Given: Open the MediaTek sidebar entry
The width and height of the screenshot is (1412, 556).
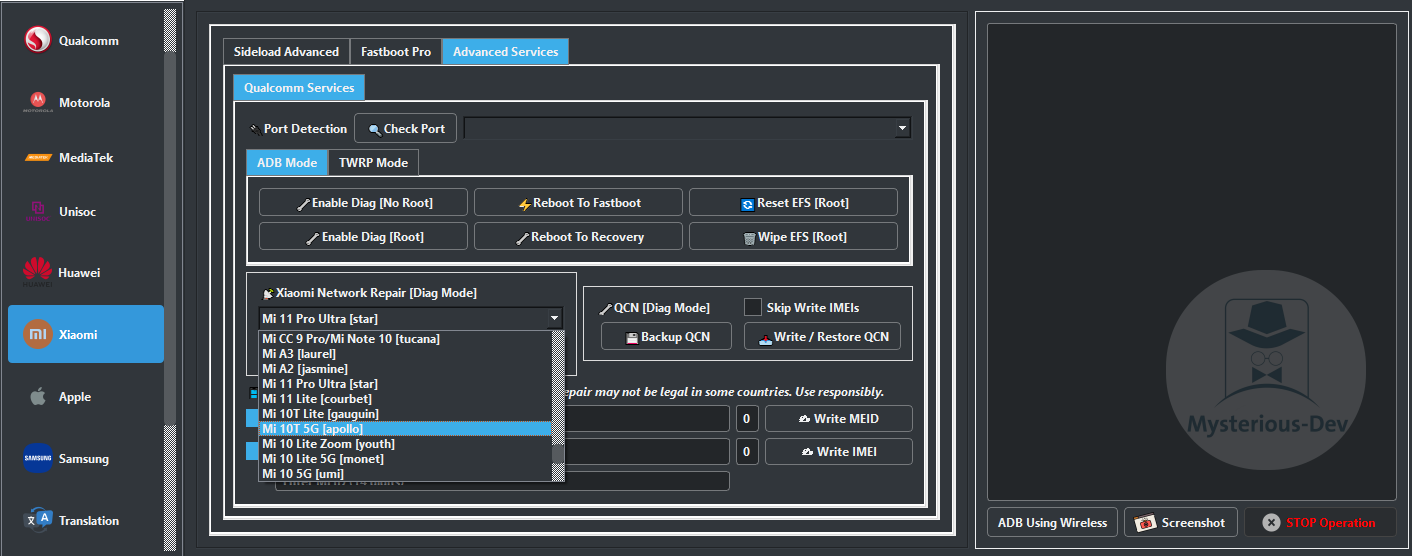Looking at the screenshot, I should [86, 158].
